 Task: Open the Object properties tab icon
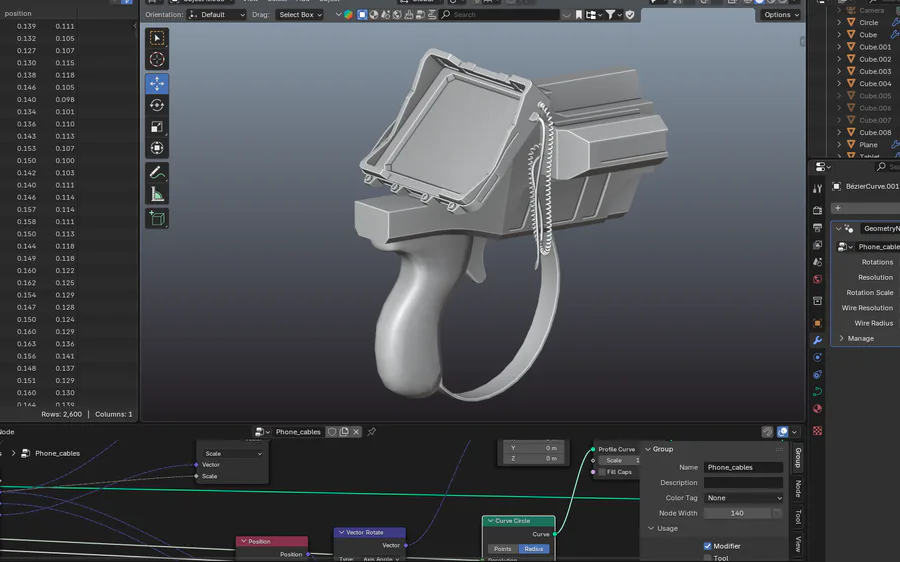pyautogui.click(x=817, y=323)
